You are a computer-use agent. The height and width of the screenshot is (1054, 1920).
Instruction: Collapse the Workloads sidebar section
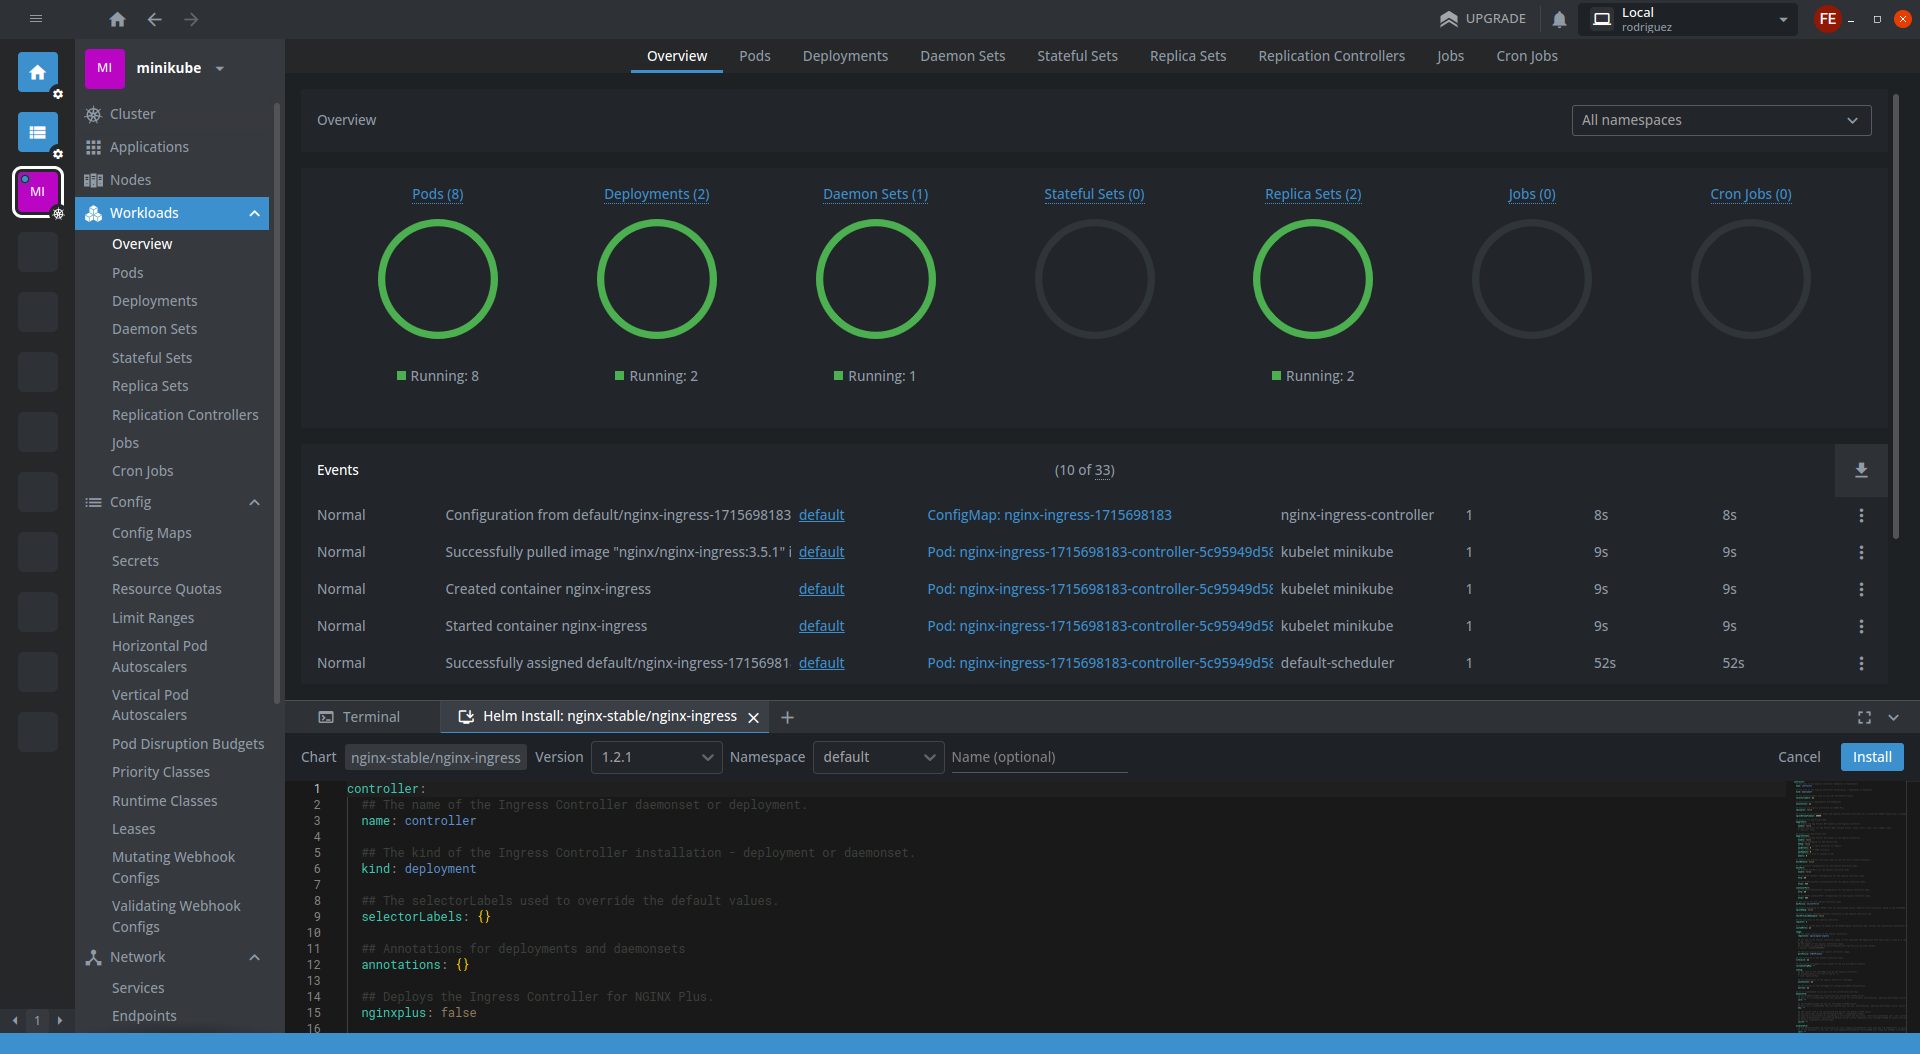point(254,213)
